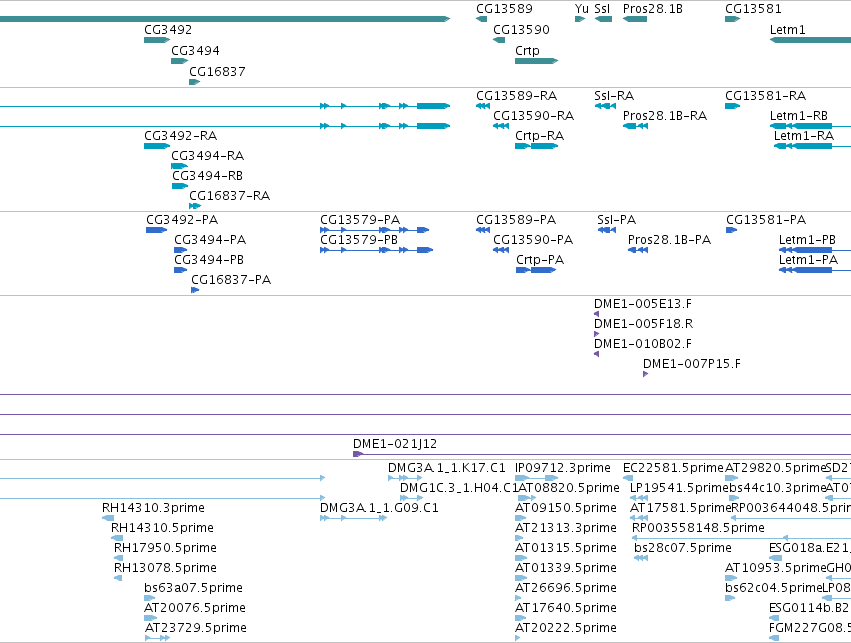The width and height of the screenshot is (851, 643).
Task: Select the DME1-005F18.R clone label
Action: 644,324
